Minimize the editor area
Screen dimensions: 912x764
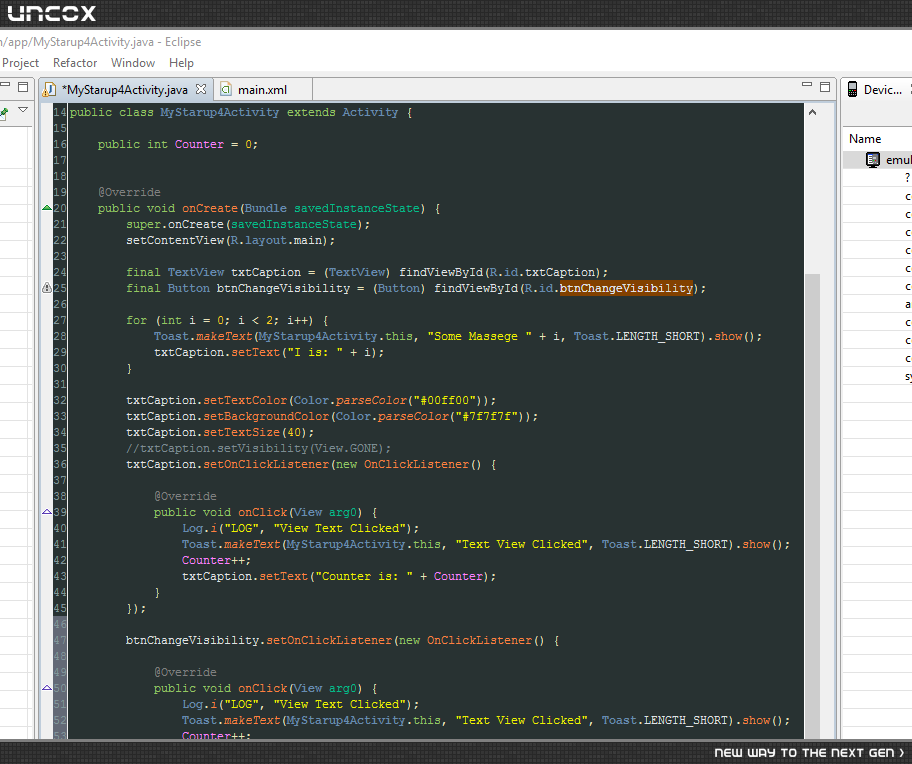coord(807,85)
